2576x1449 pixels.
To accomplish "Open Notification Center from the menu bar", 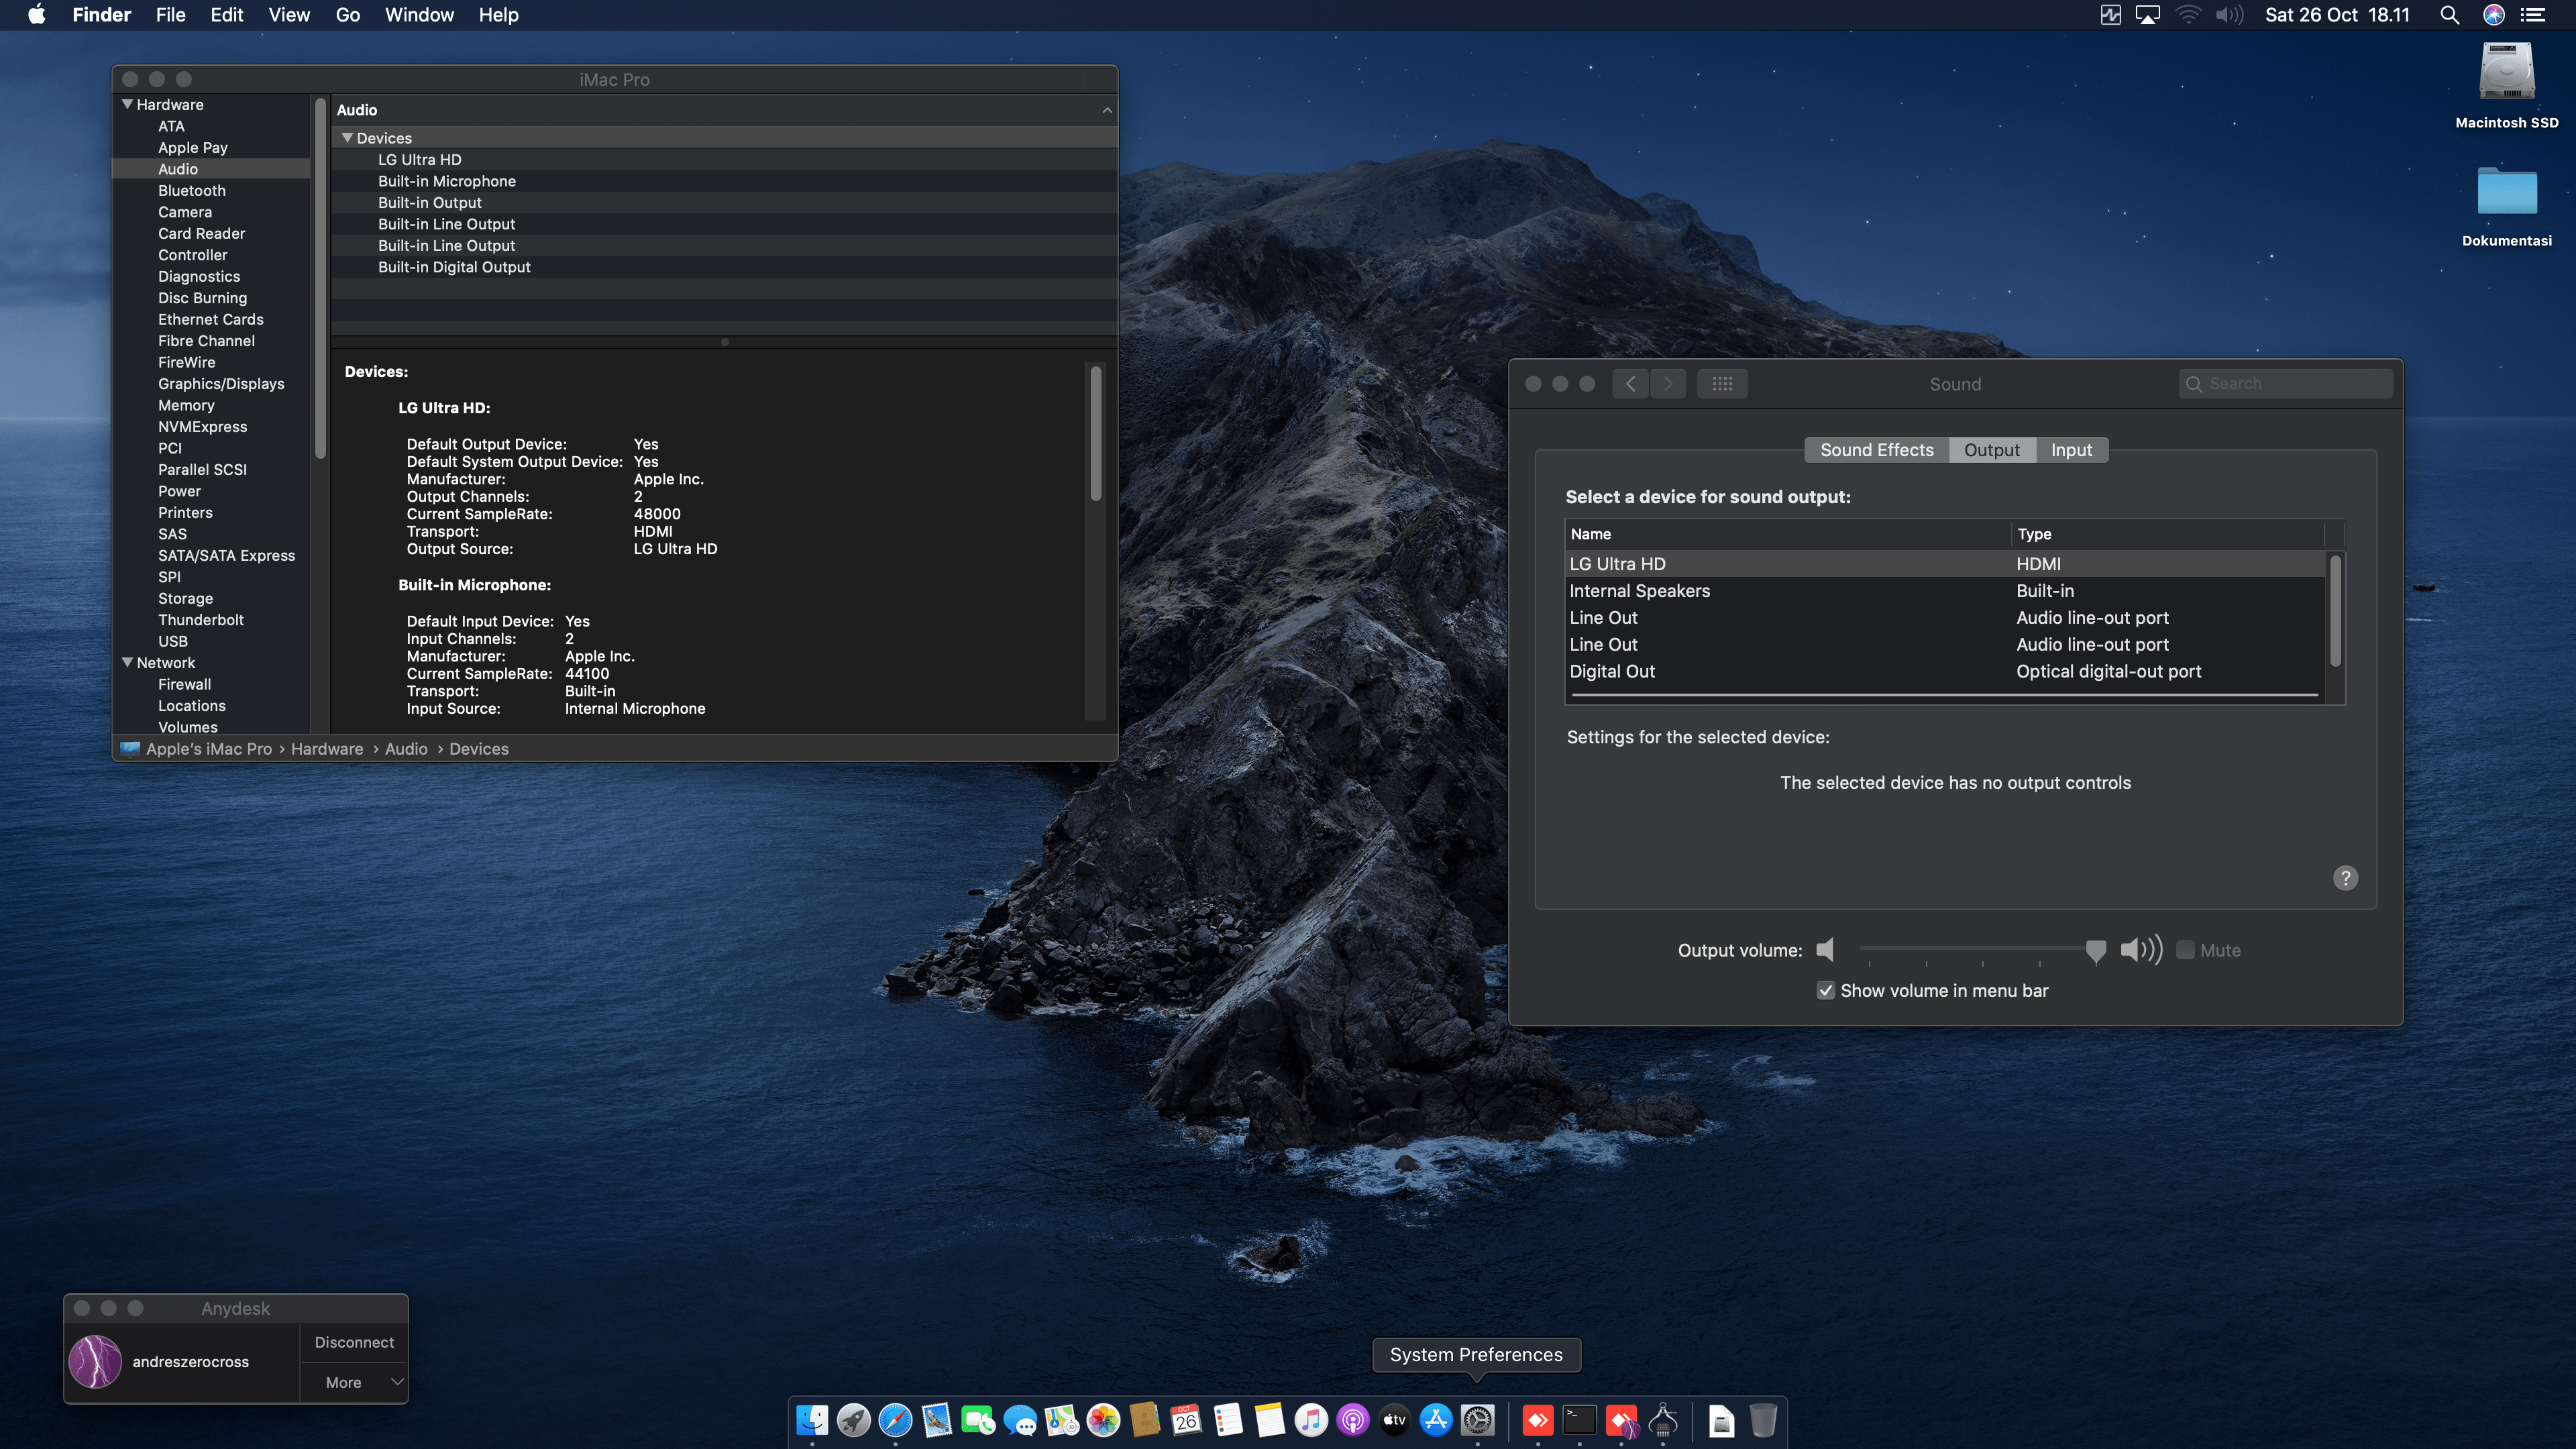I will click(2532, 15).
